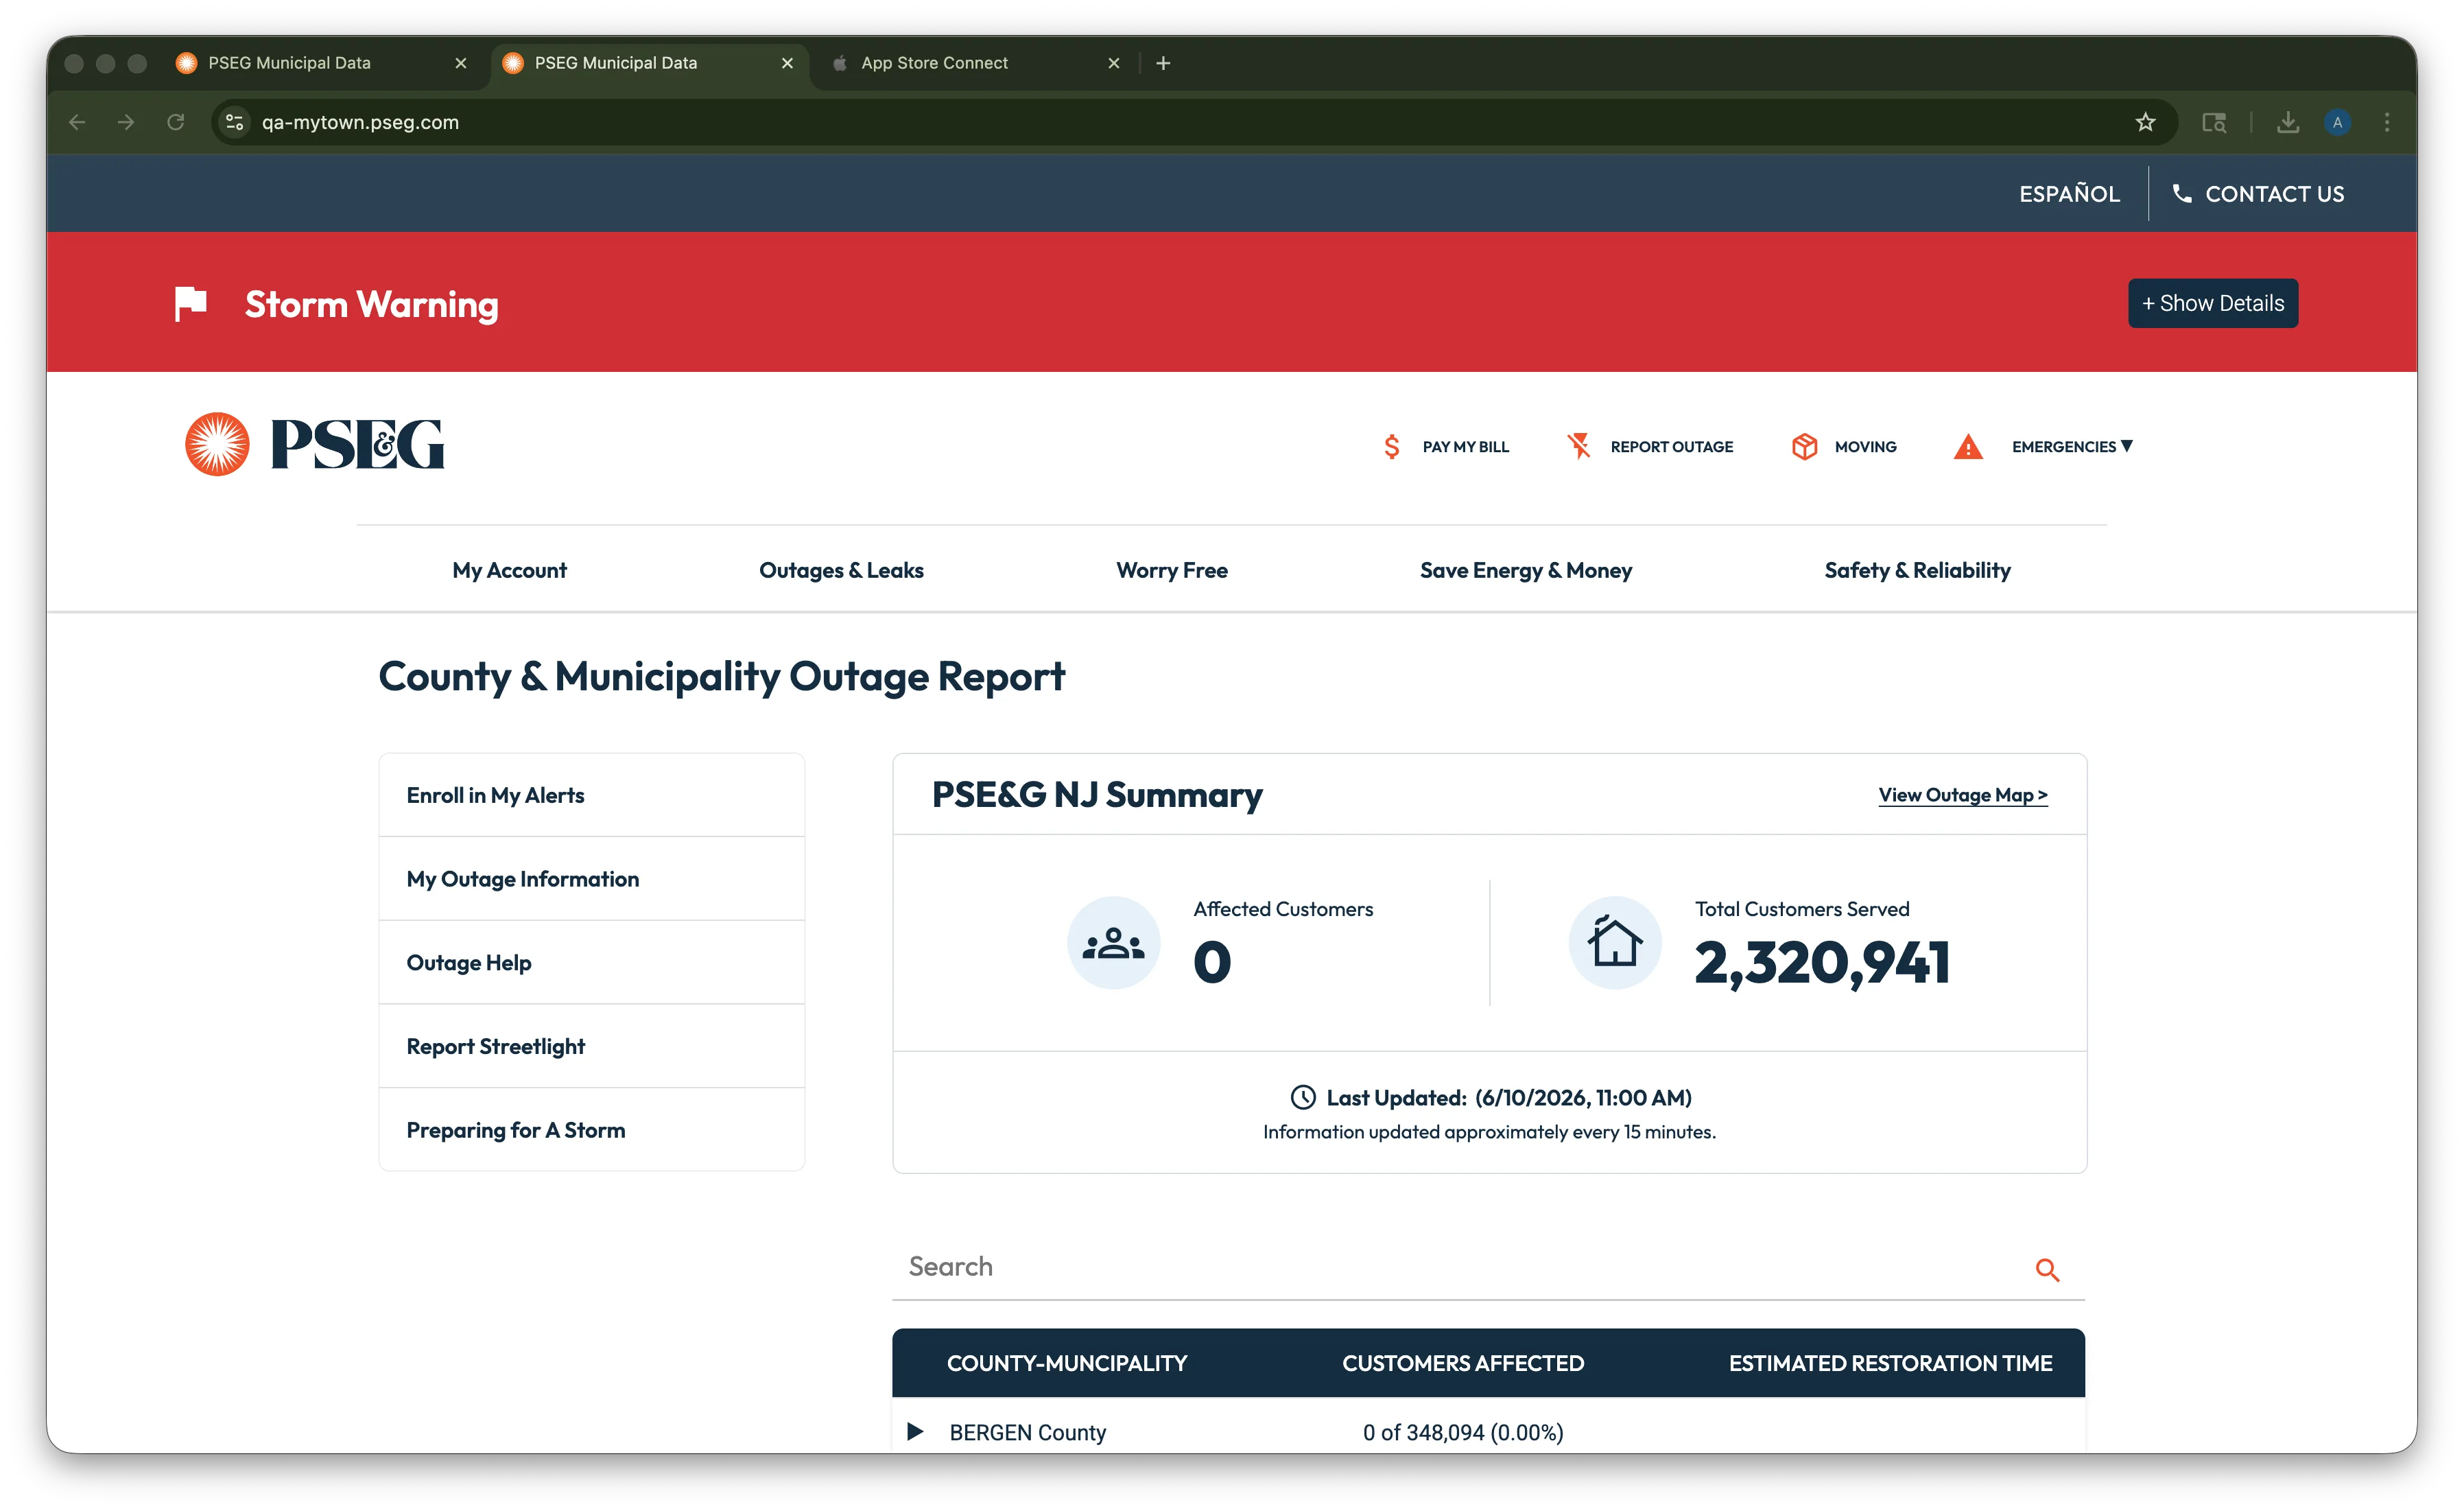The height and width of the screenshot is (1511, 2464).
Task: Click the Total Customers Served house icon
Action: (x=1615, y=943)
